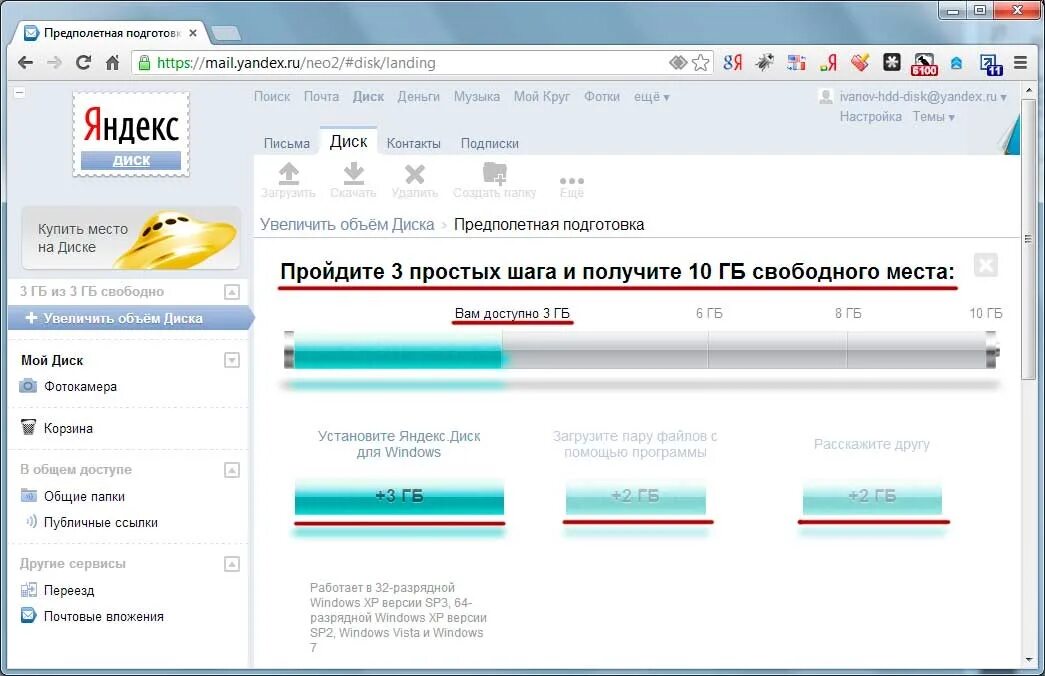
Task: Bookmark the page with the star icon
Action: pos(700,63)
